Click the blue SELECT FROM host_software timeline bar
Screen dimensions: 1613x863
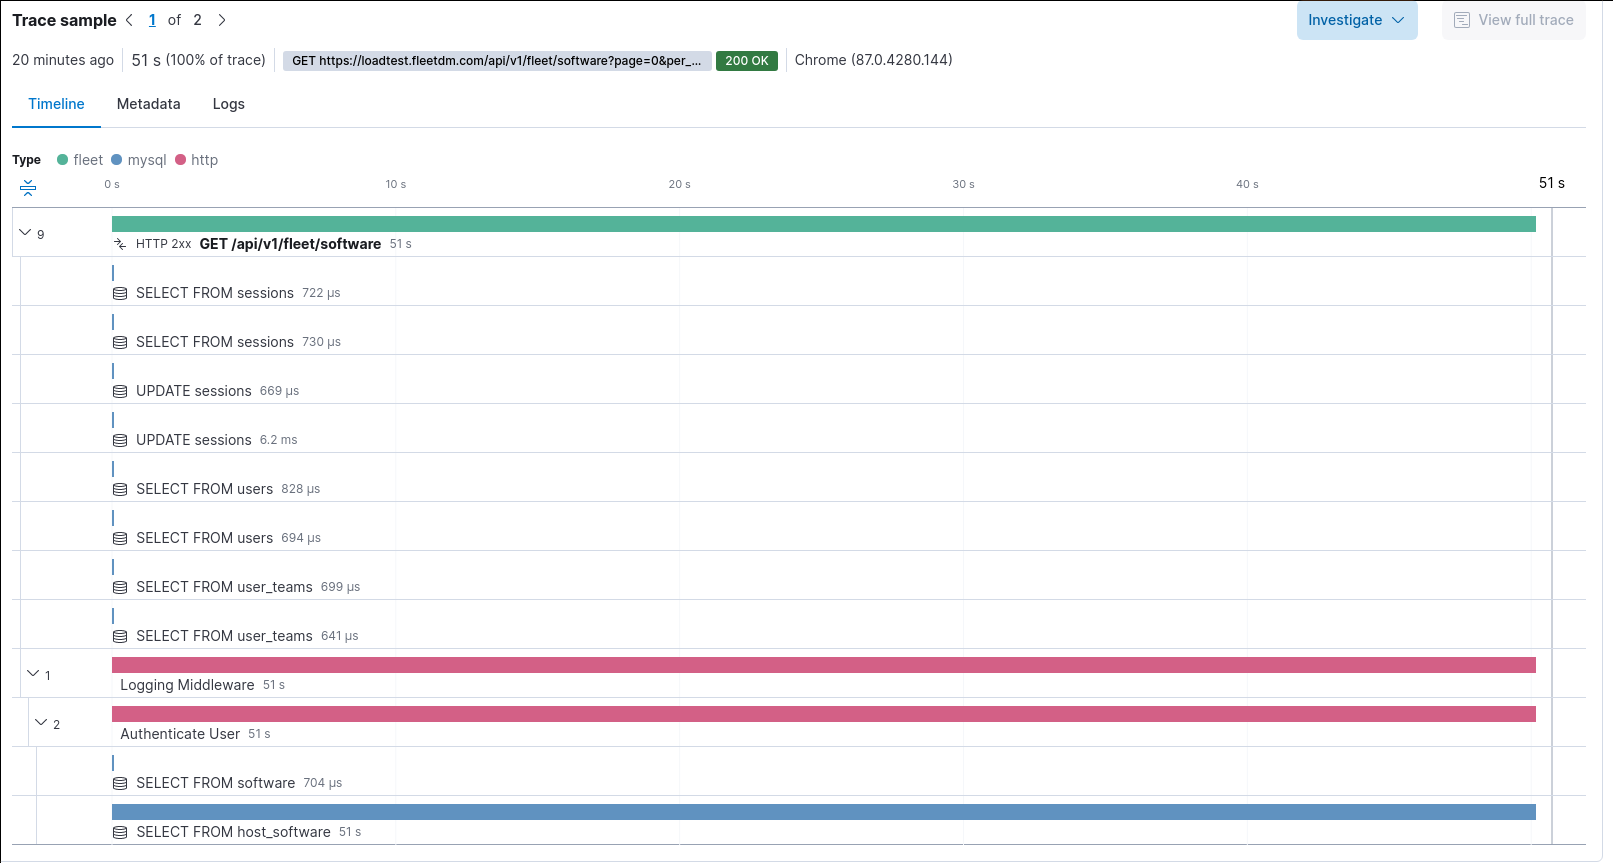pos(824,812)
